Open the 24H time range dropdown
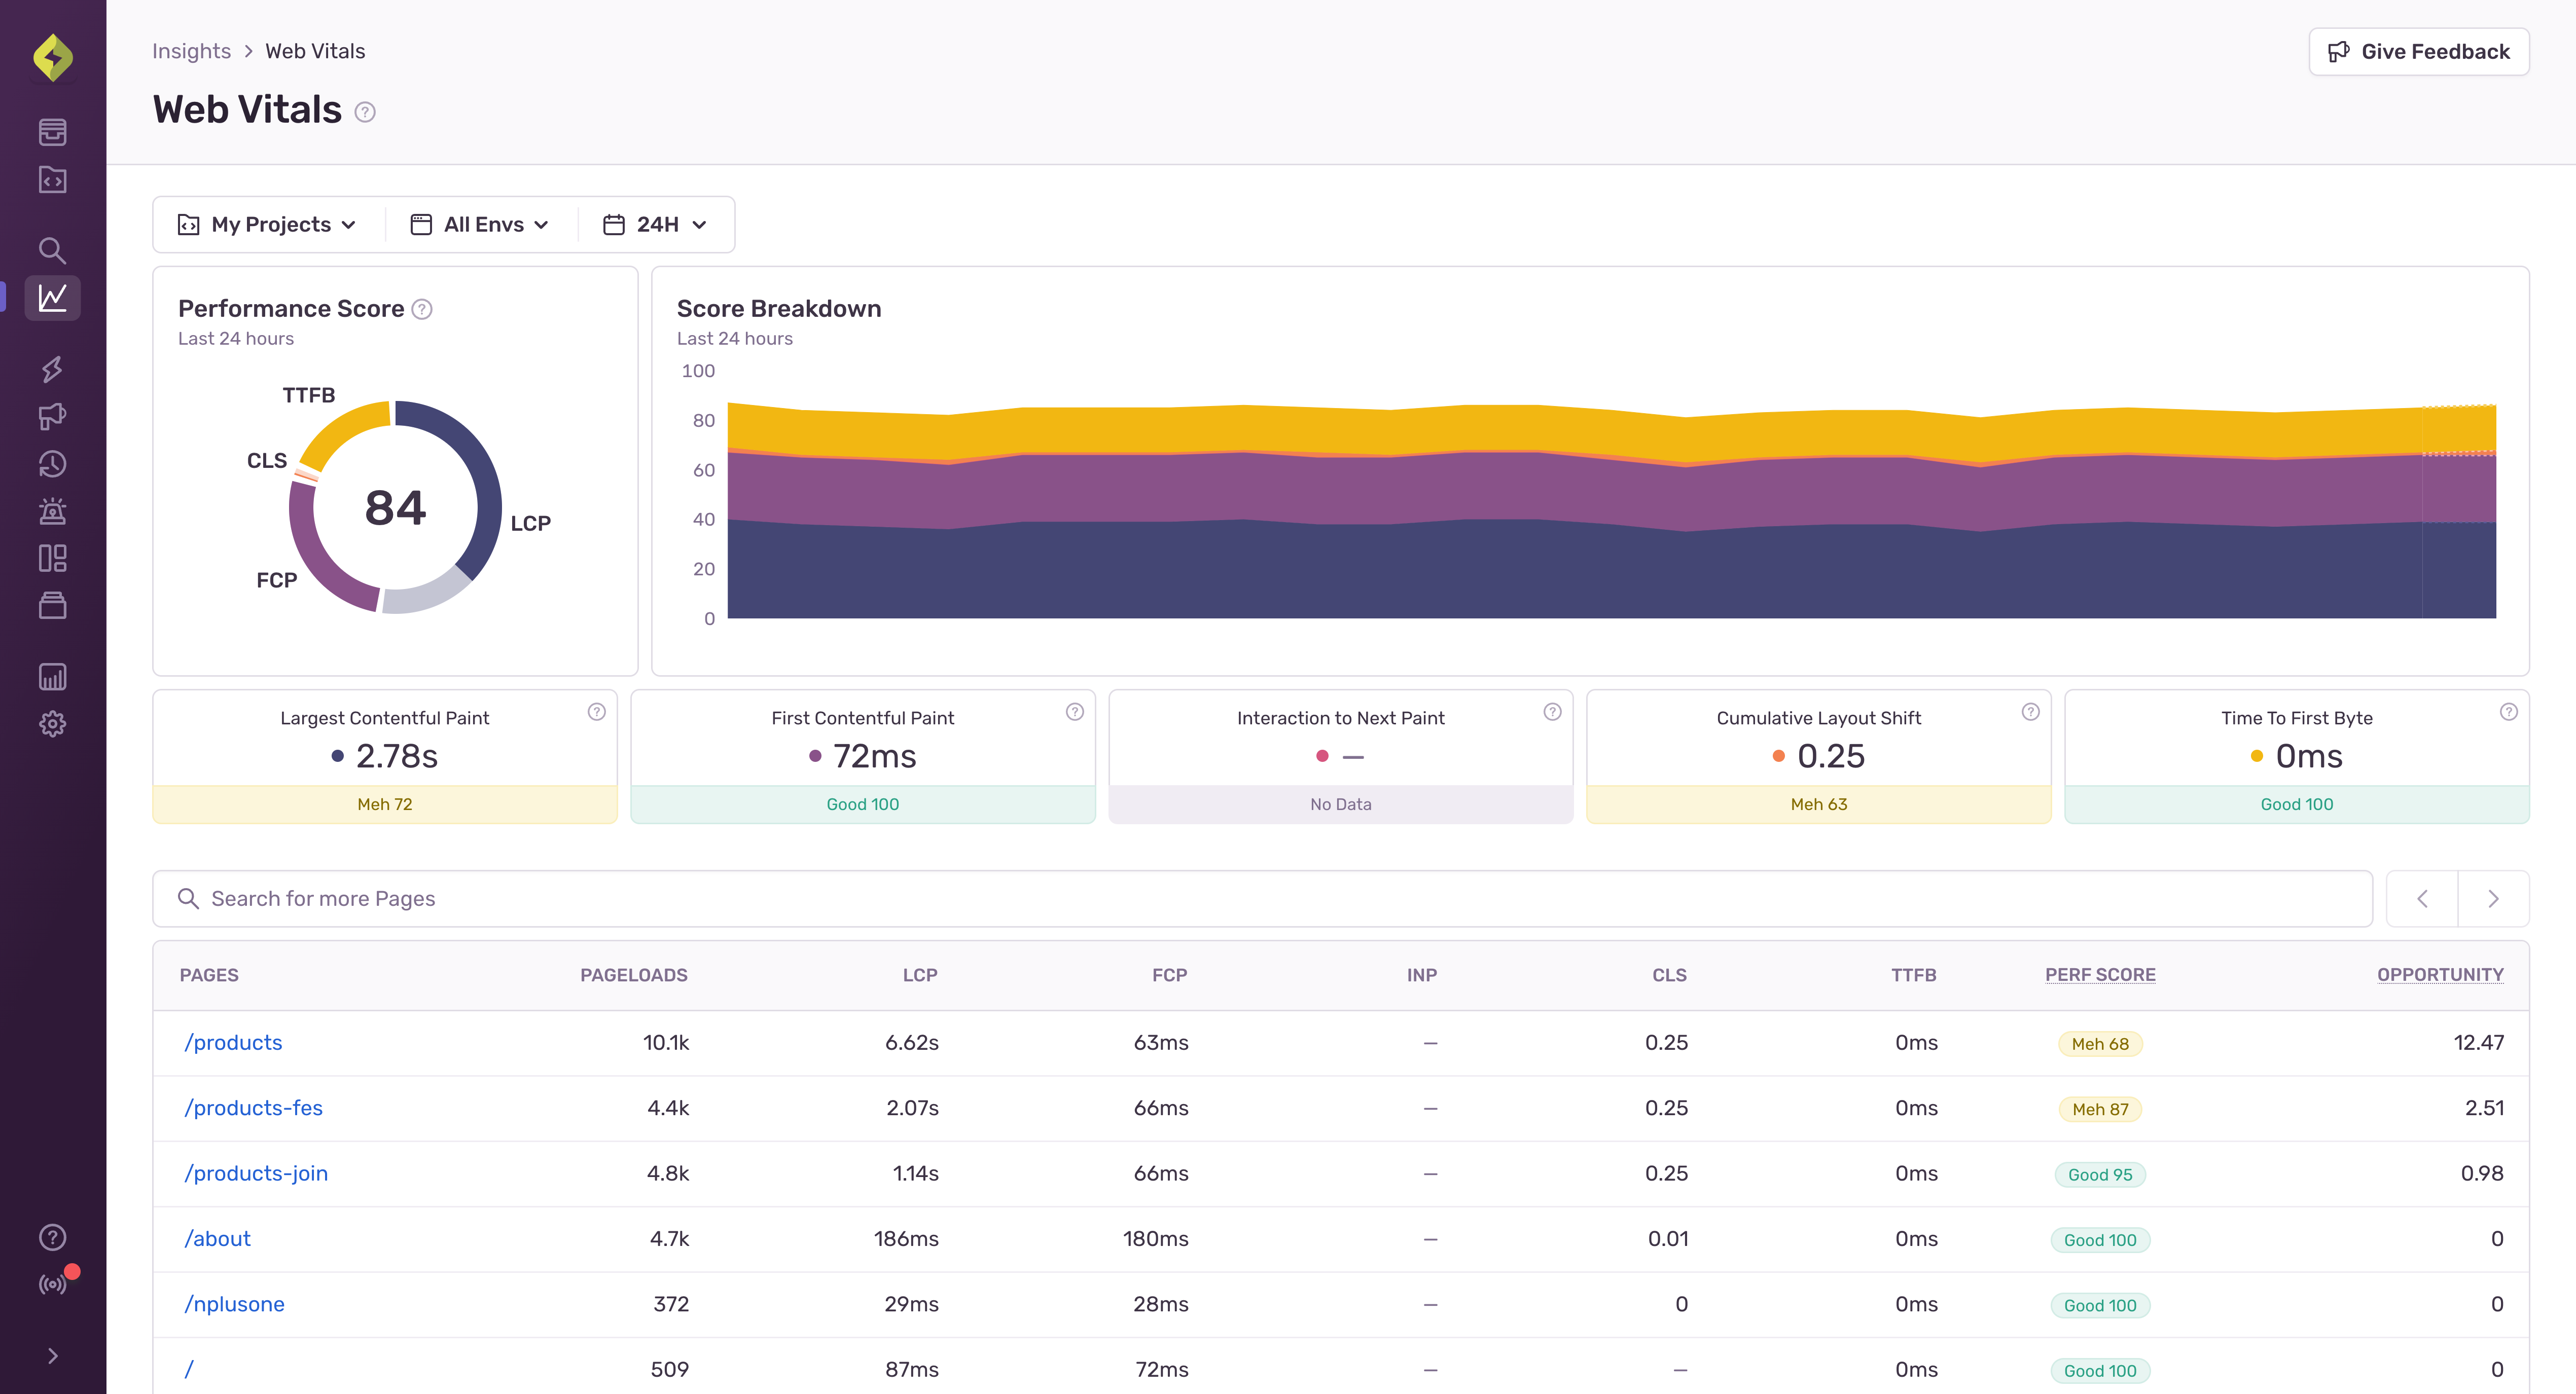The height and width of the screenshot is (1394, 2576). (656, 225)
